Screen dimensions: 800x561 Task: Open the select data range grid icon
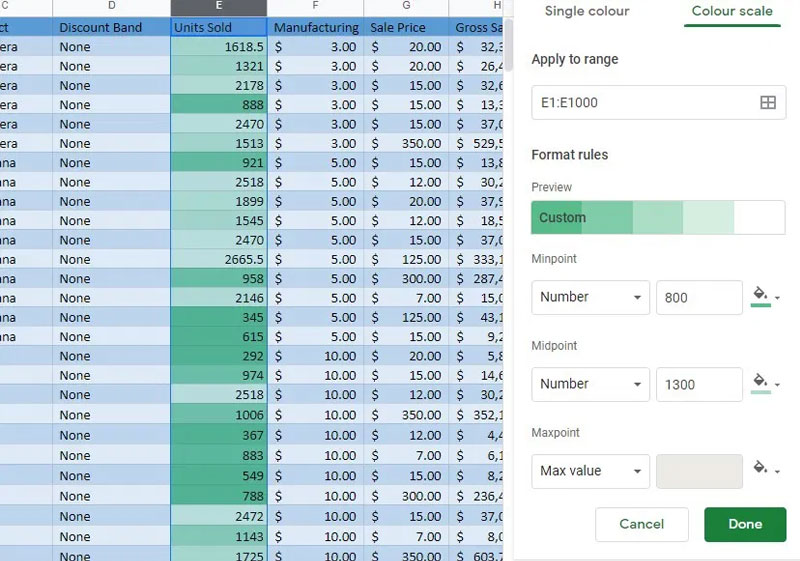[768, 103]
